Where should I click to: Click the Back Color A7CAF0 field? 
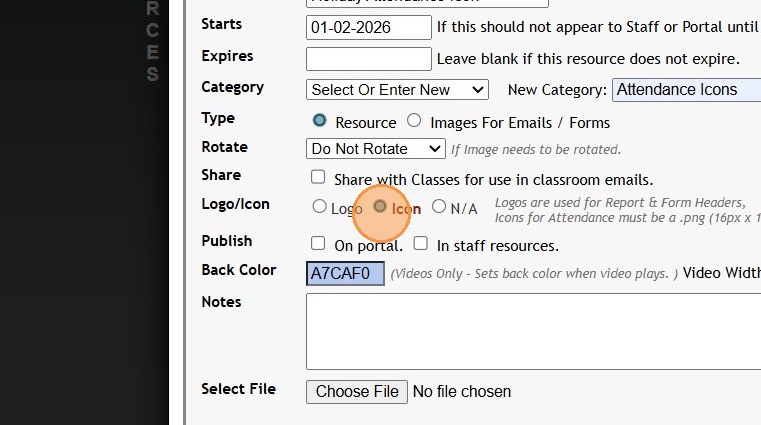tap(345, 273)
